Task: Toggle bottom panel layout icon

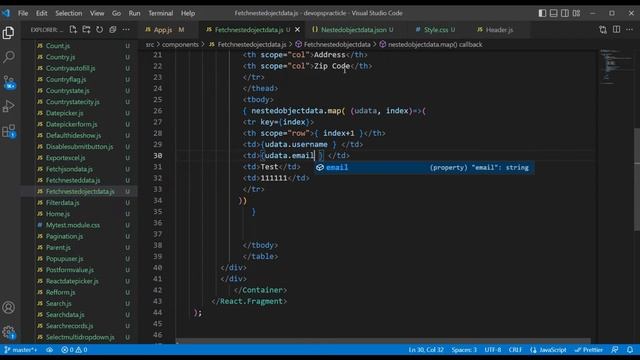Action: [553, 13]
